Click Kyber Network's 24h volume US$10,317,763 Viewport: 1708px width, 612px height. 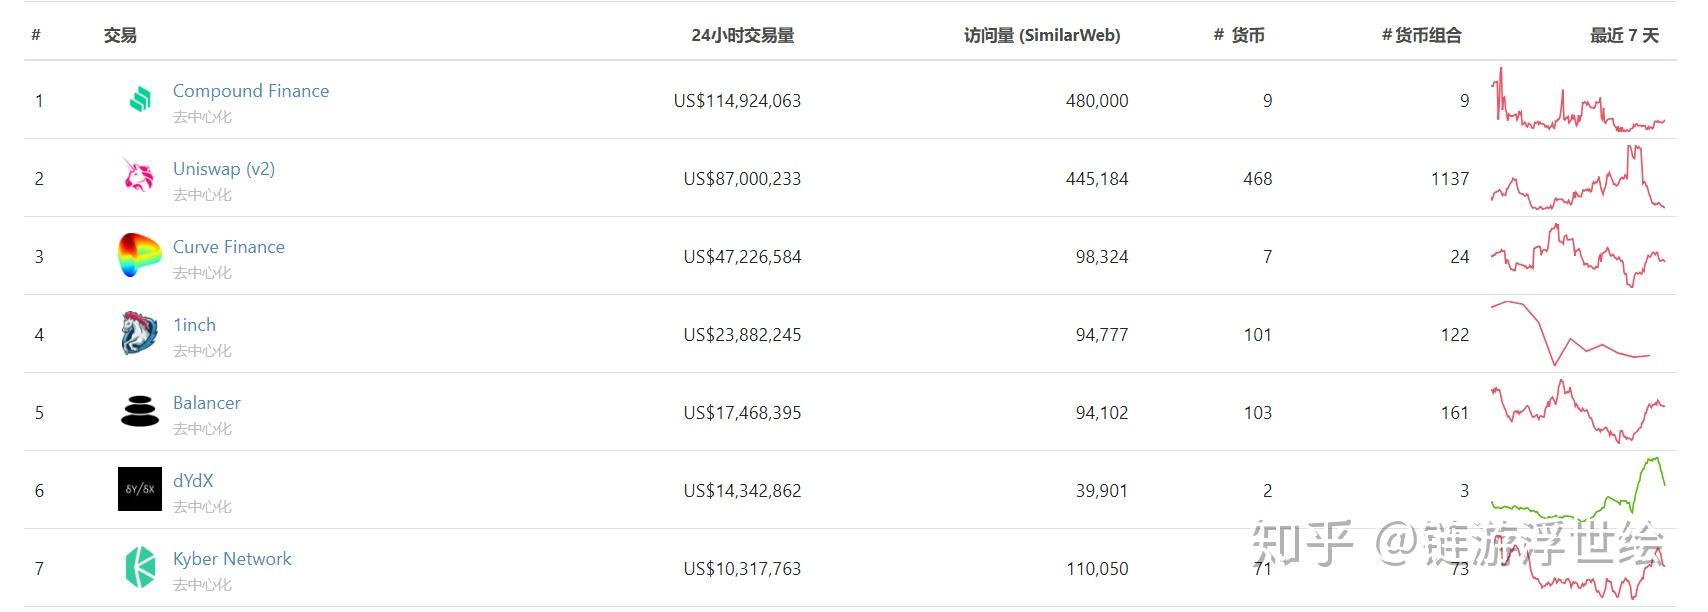[742, 569]
